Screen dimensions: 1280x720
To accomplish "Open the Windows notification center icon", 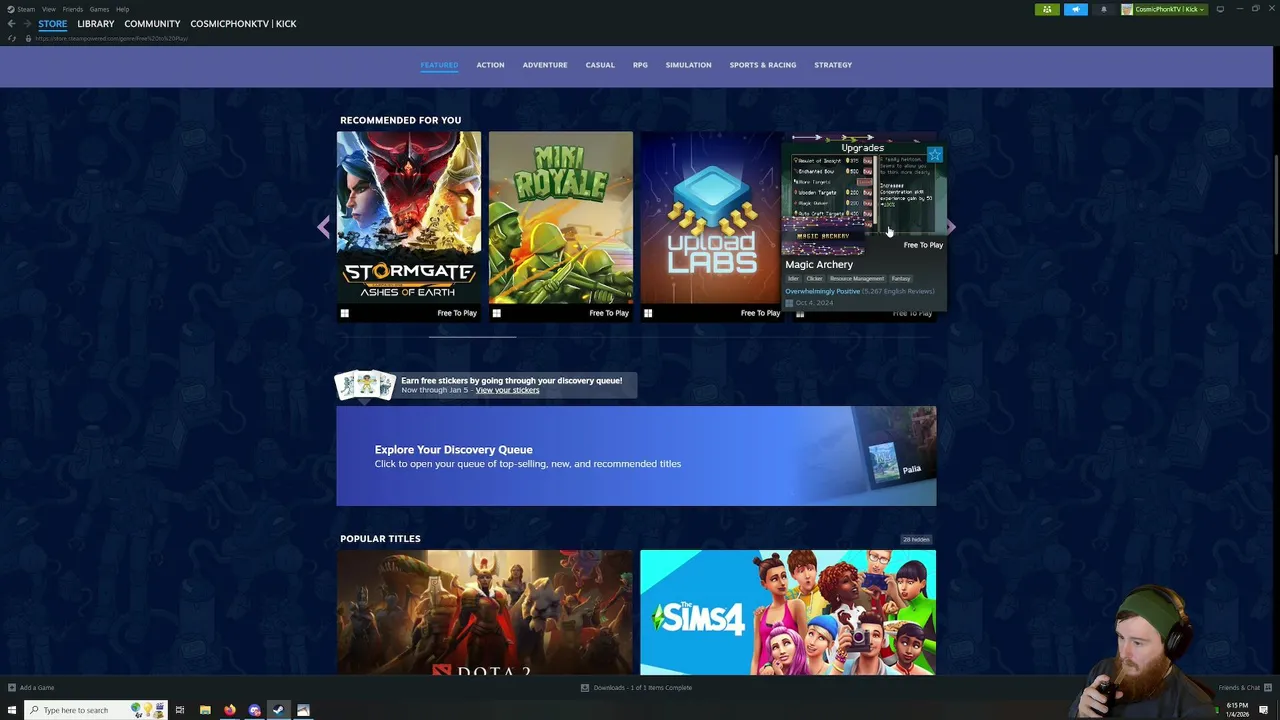I will pyautogui.click(x=1264, y=710).
